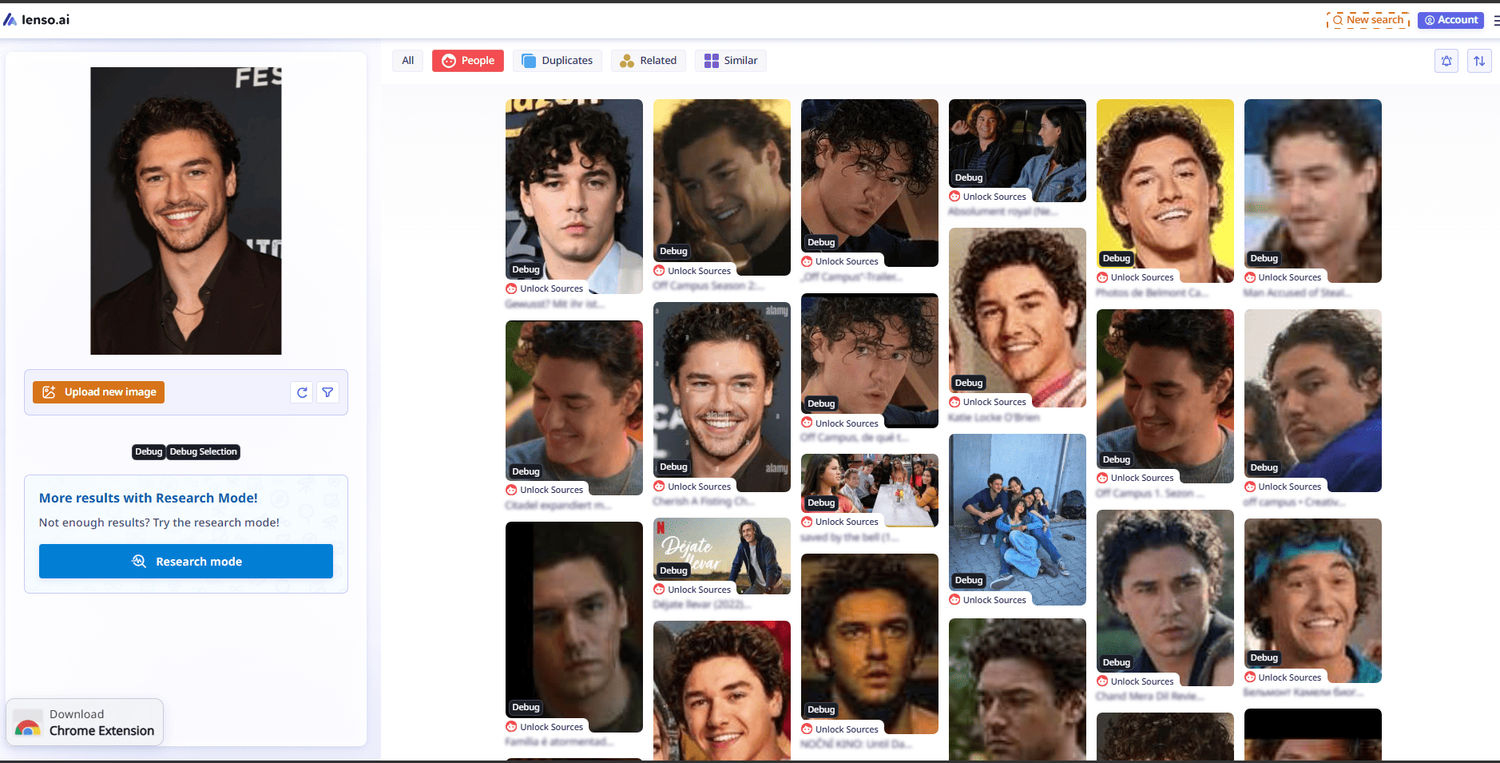Unlock Sources for 'Katie Locke O'Brien' result

[x=988, y=402]
